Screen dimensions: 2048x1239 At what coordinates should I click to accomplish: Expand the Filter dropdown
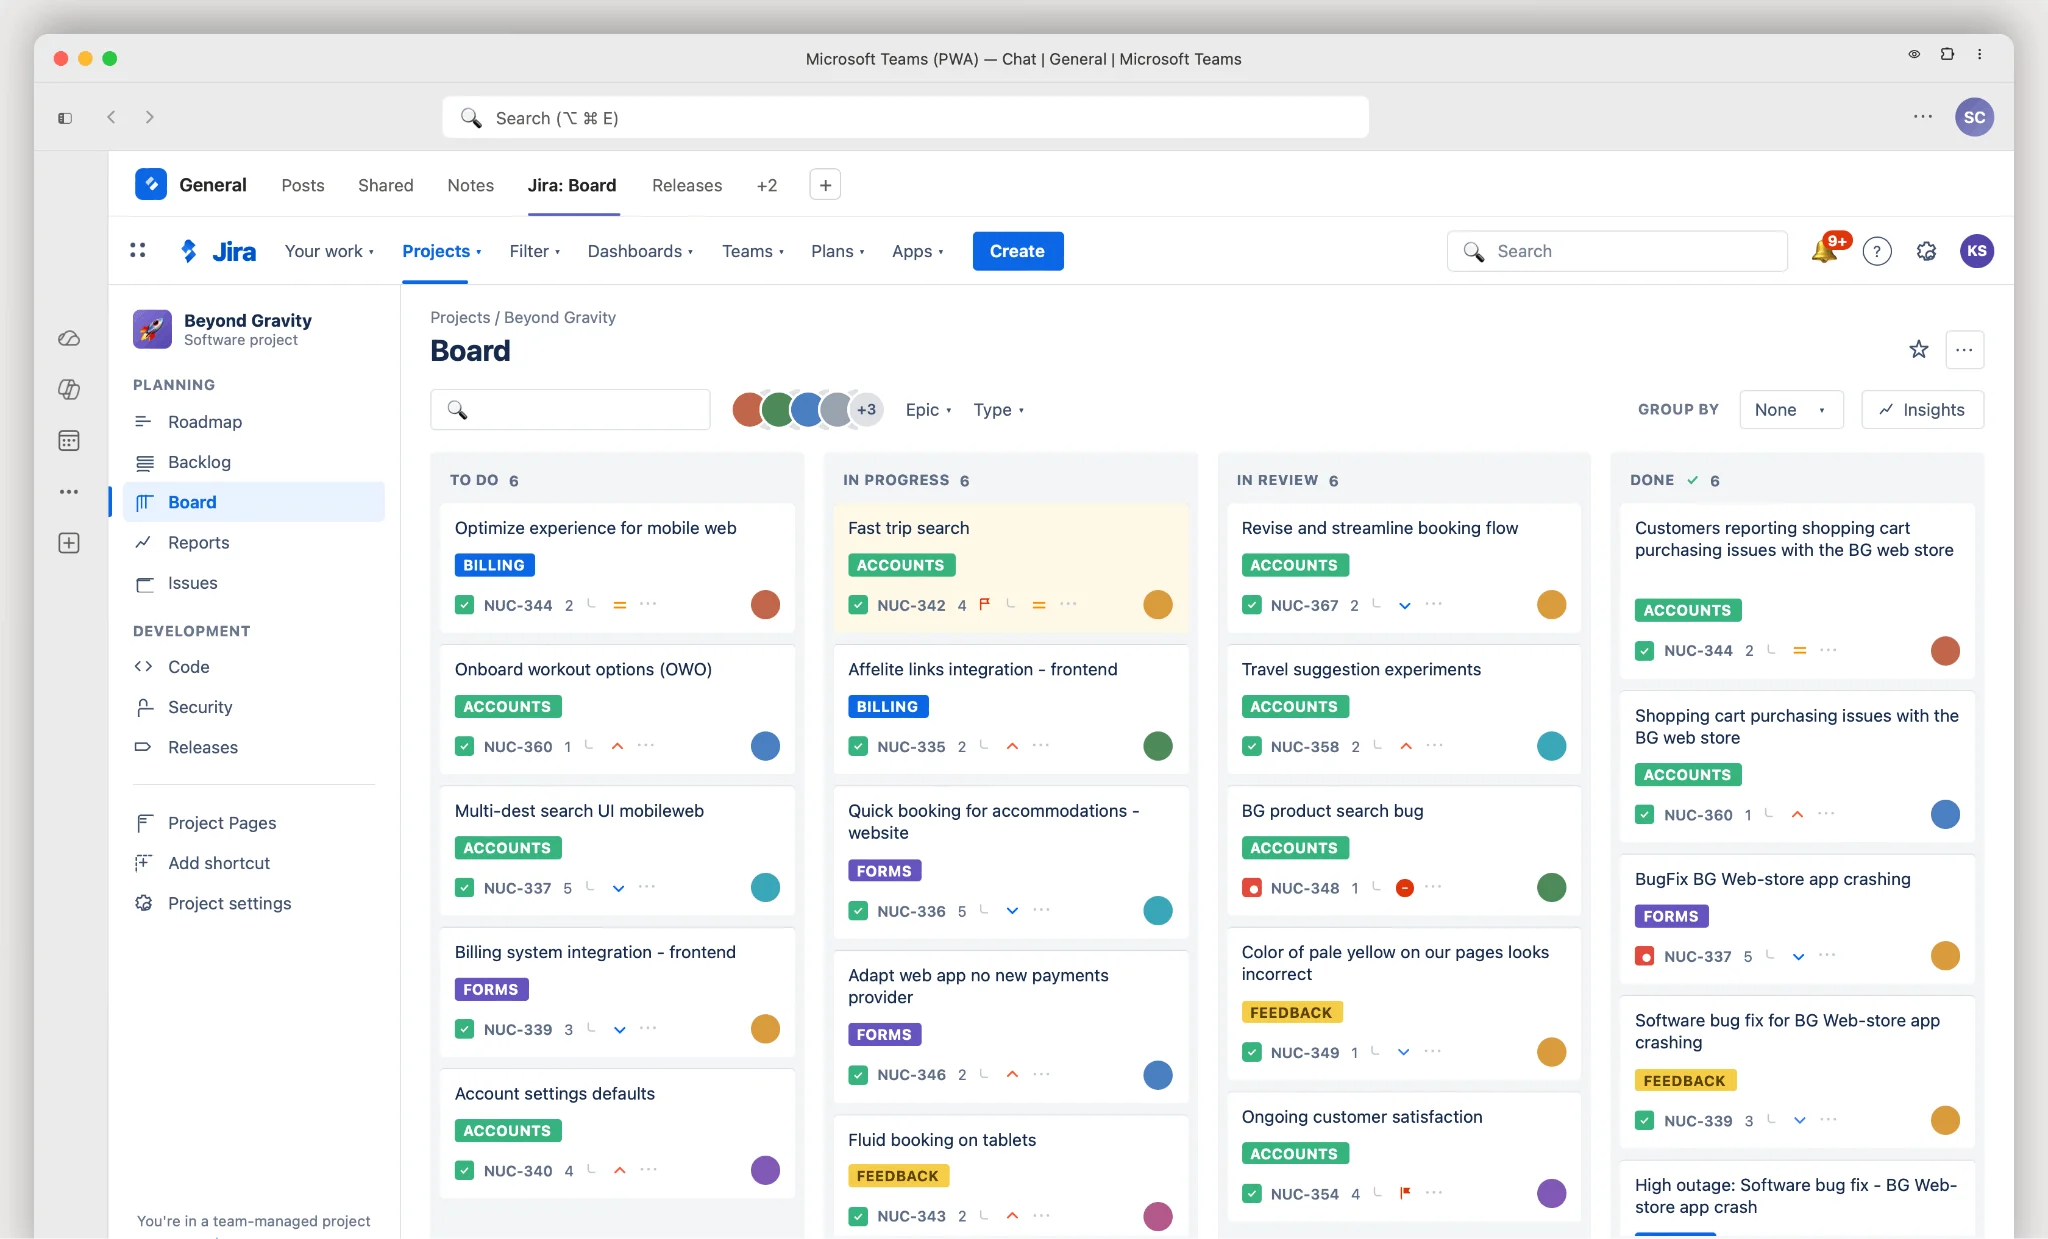535,251
